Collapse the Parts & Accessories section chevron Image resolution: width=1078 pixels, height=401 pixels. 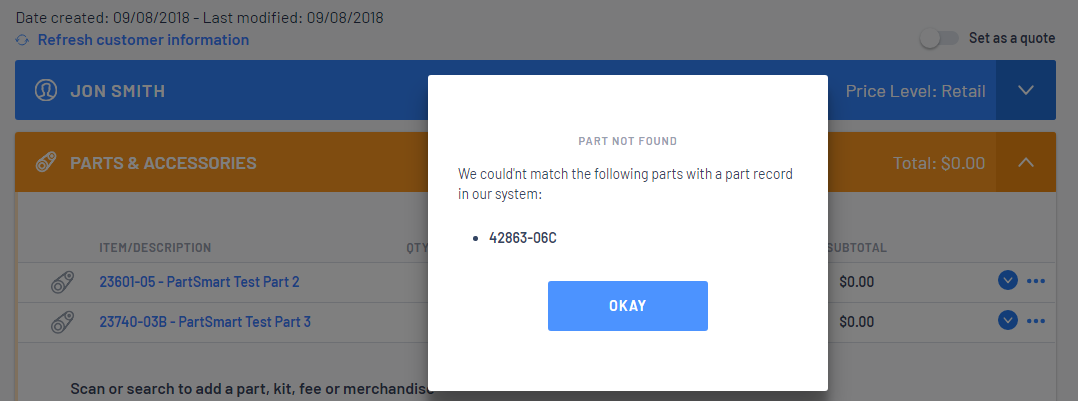[x=1026, y=162]
